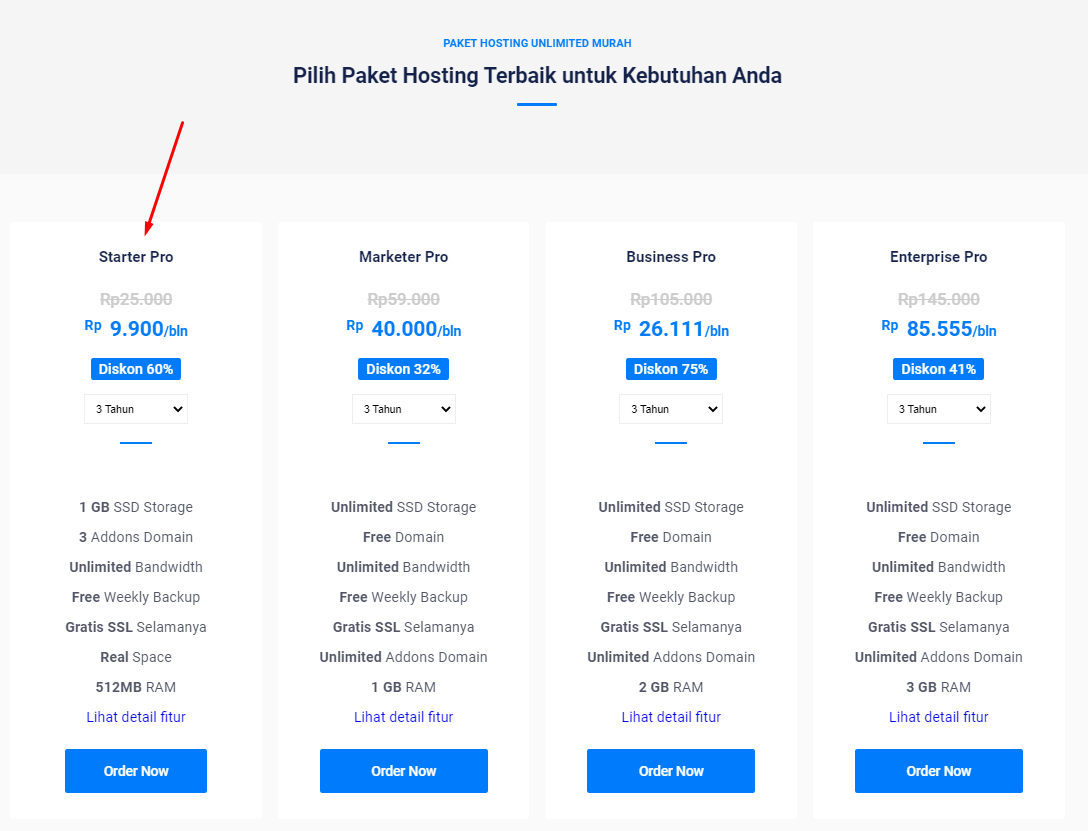Click the Diskon 60% badge
This screenshot has width=1088, height=831.
[x=136, y=369]
